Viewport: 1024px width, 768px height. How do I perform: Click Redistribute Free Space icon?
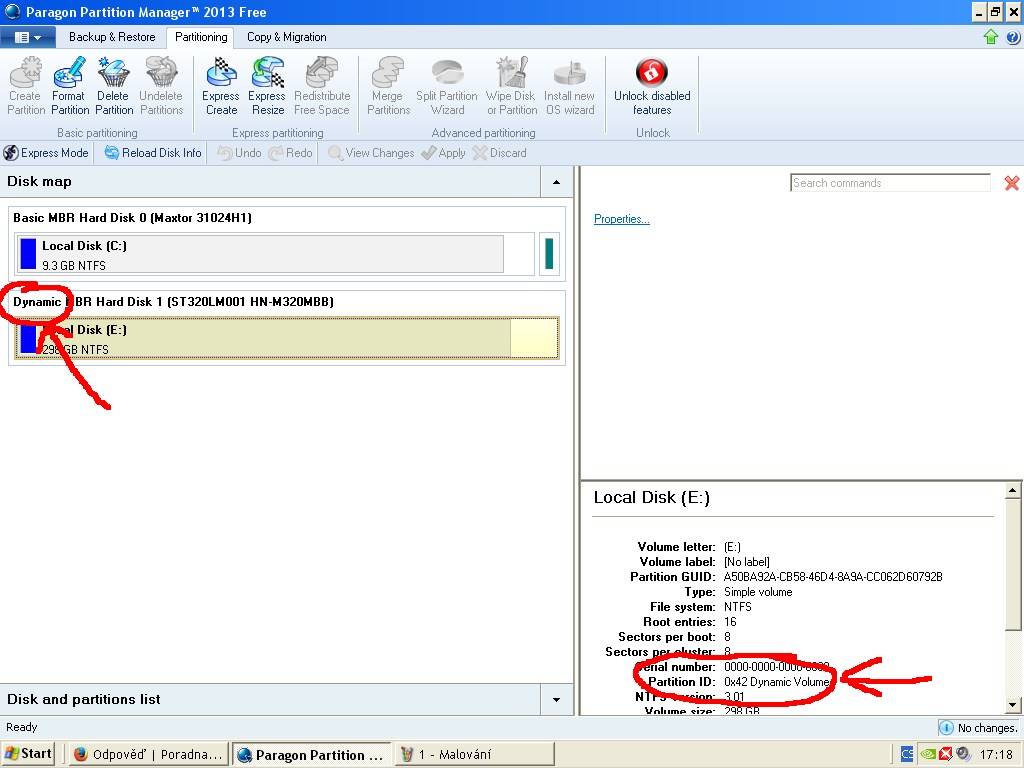pos(322,86)
